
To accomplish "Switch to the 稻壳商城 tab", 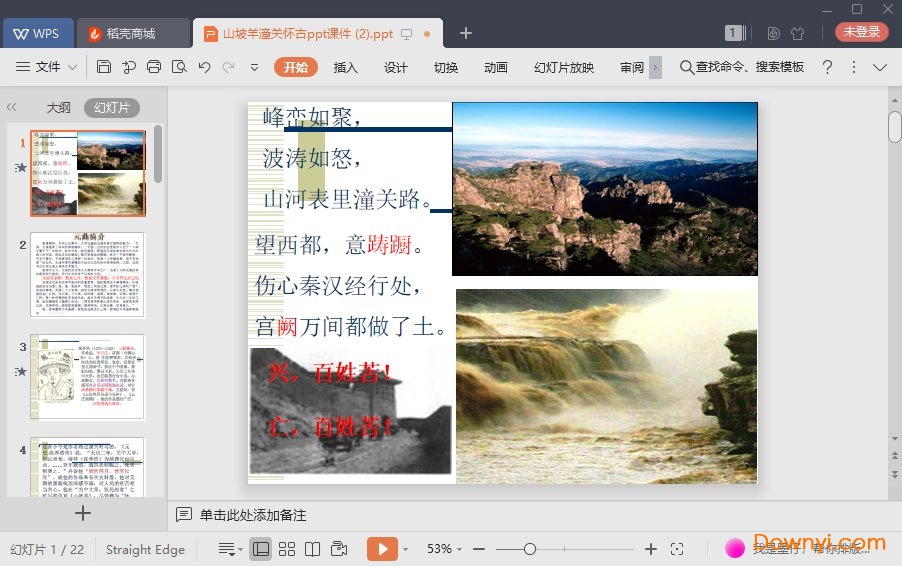I will pos(133,33).
